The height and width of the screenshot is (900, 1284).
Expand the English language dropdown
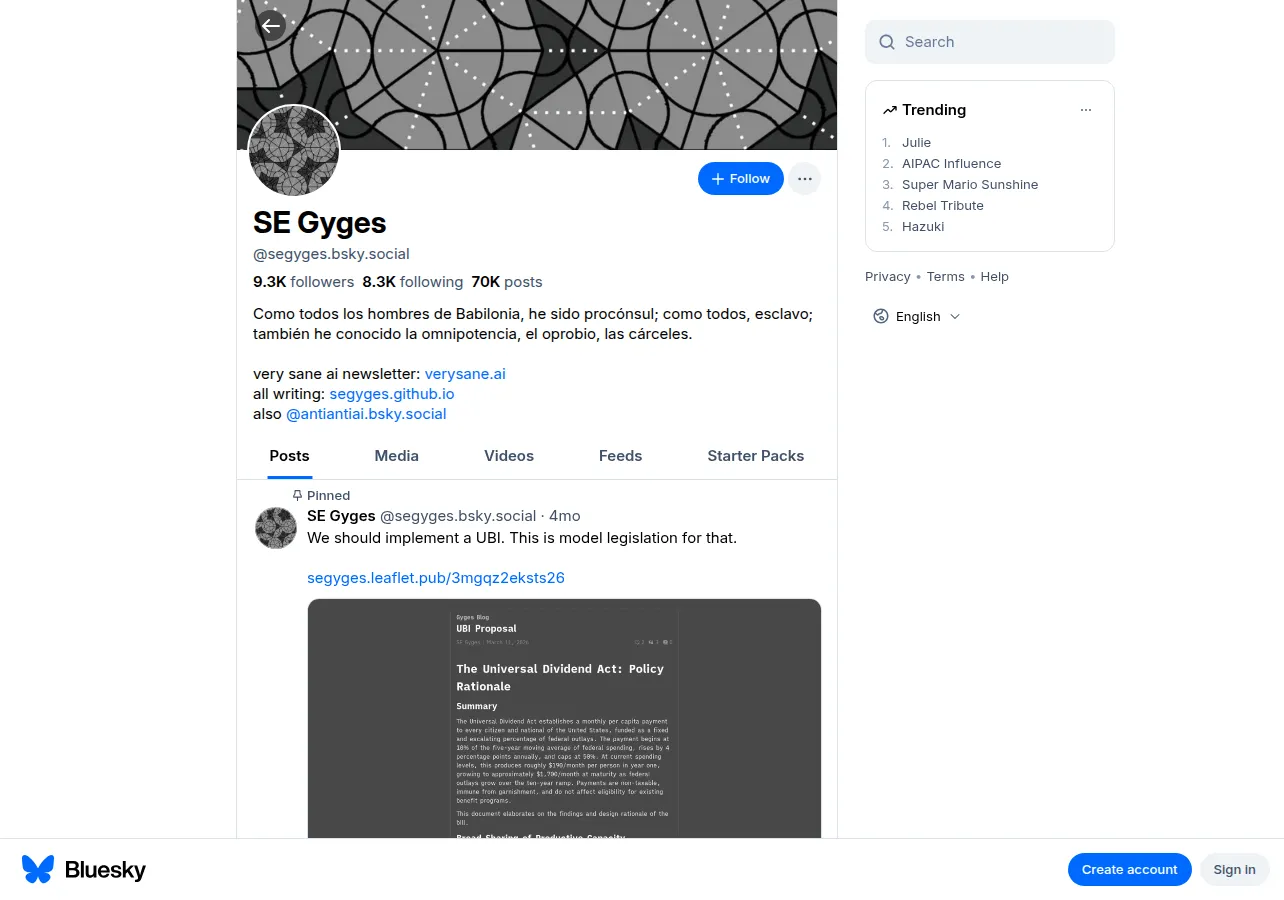coord(917,316)
